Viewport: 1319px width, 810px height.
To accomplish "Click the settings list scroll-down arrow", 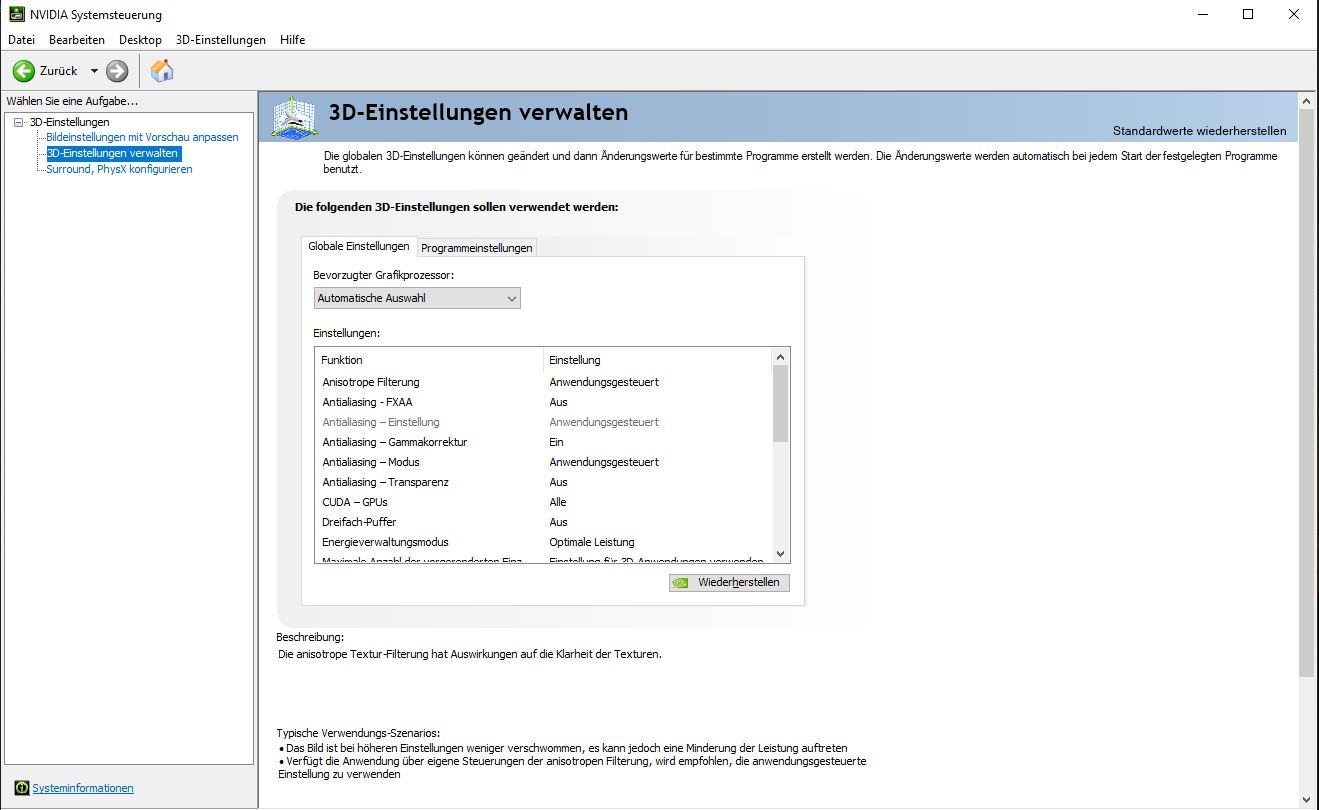I will tap(781, 554).
